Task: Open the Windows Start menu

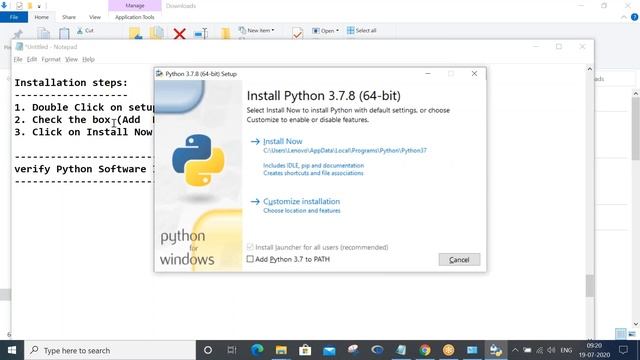Action: point(12,350)
